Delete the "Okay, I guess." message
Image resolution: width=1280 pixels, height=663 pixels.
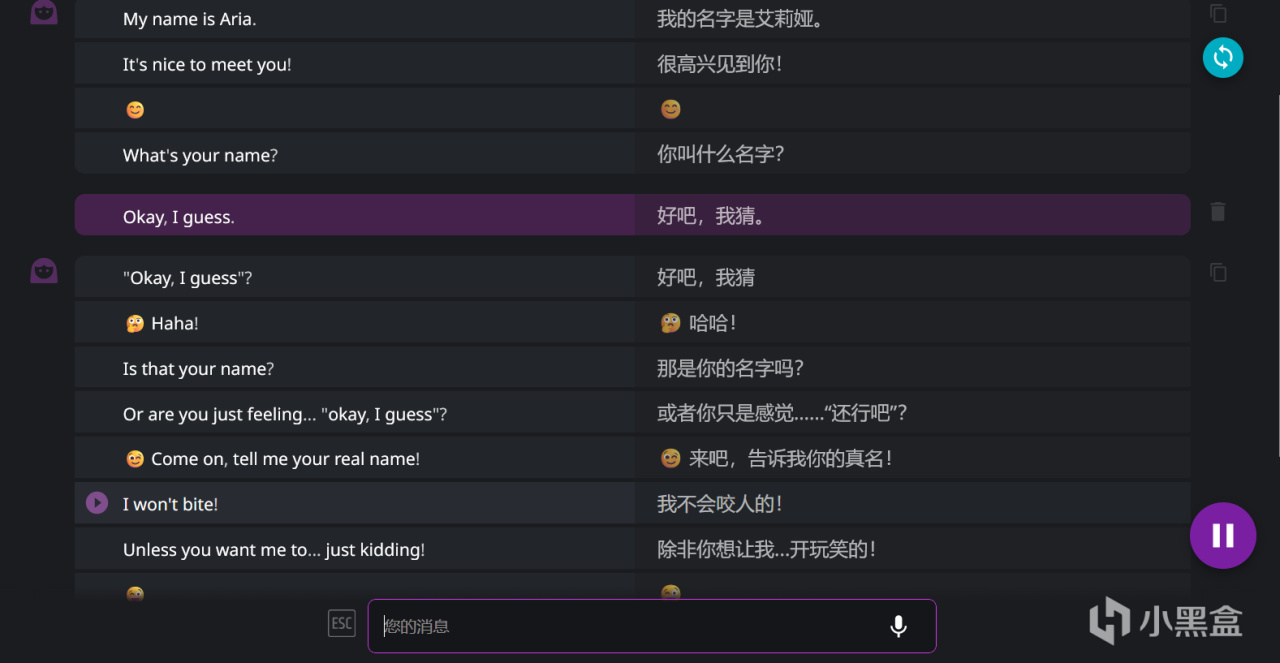coord(1217,212)
